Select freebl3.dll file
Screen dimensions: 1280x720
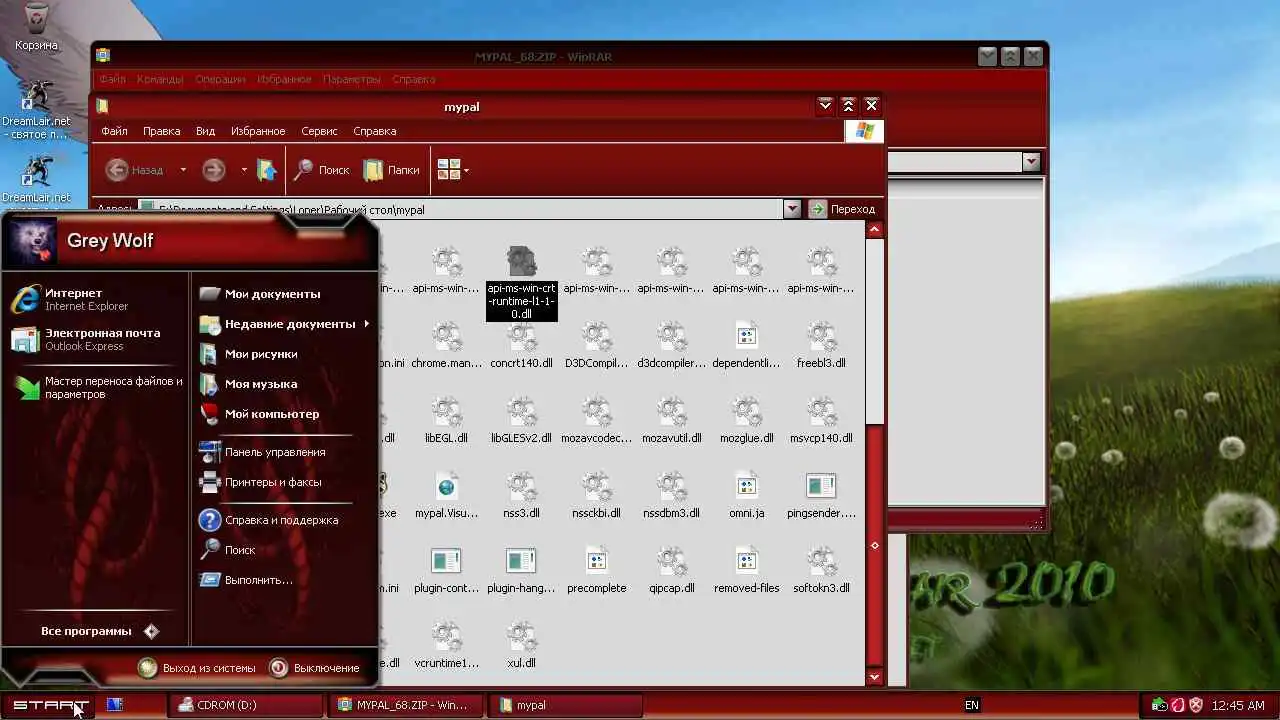(821, 345)
